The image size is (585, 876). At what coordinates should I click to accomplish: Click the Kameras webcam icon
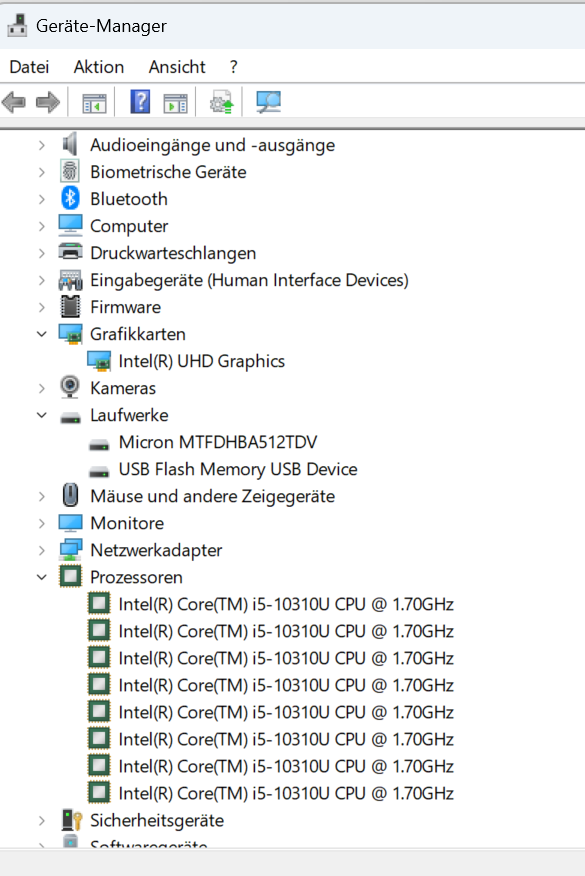(x=70, y=387)
